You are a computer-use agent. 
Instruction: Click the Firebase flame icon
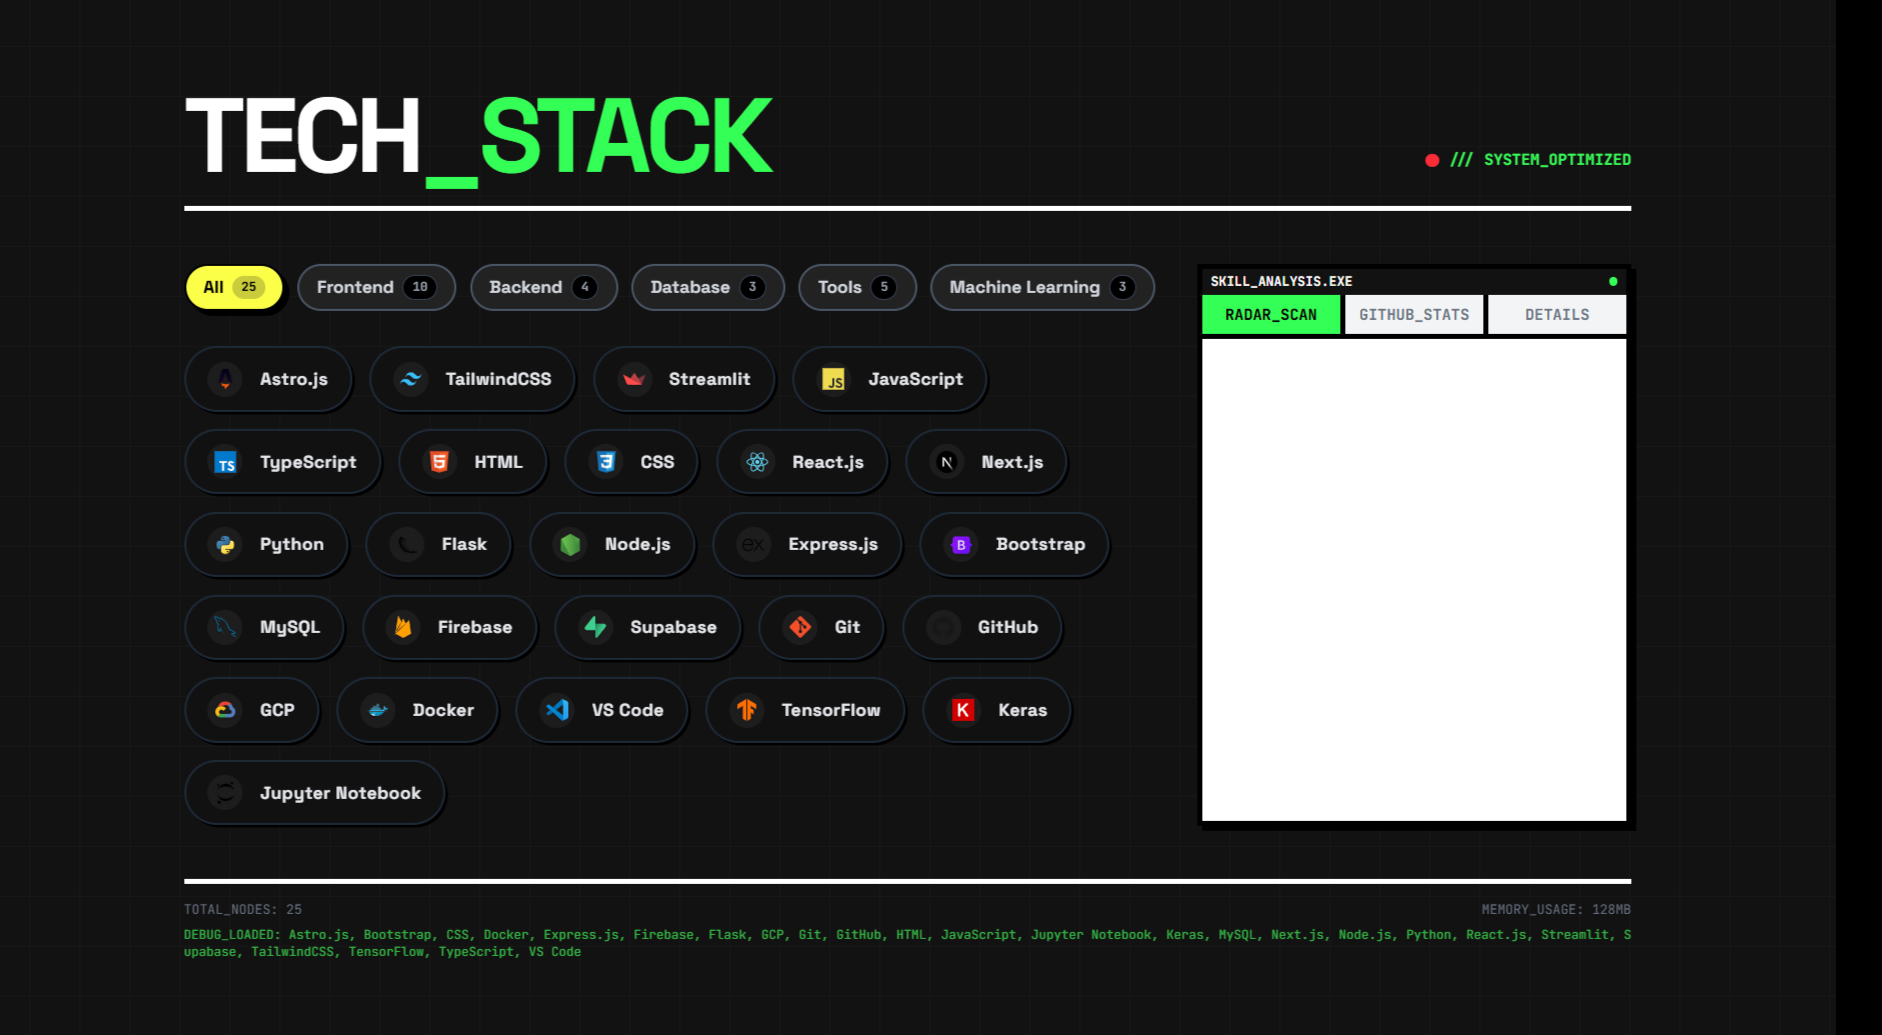coord(403,627)
